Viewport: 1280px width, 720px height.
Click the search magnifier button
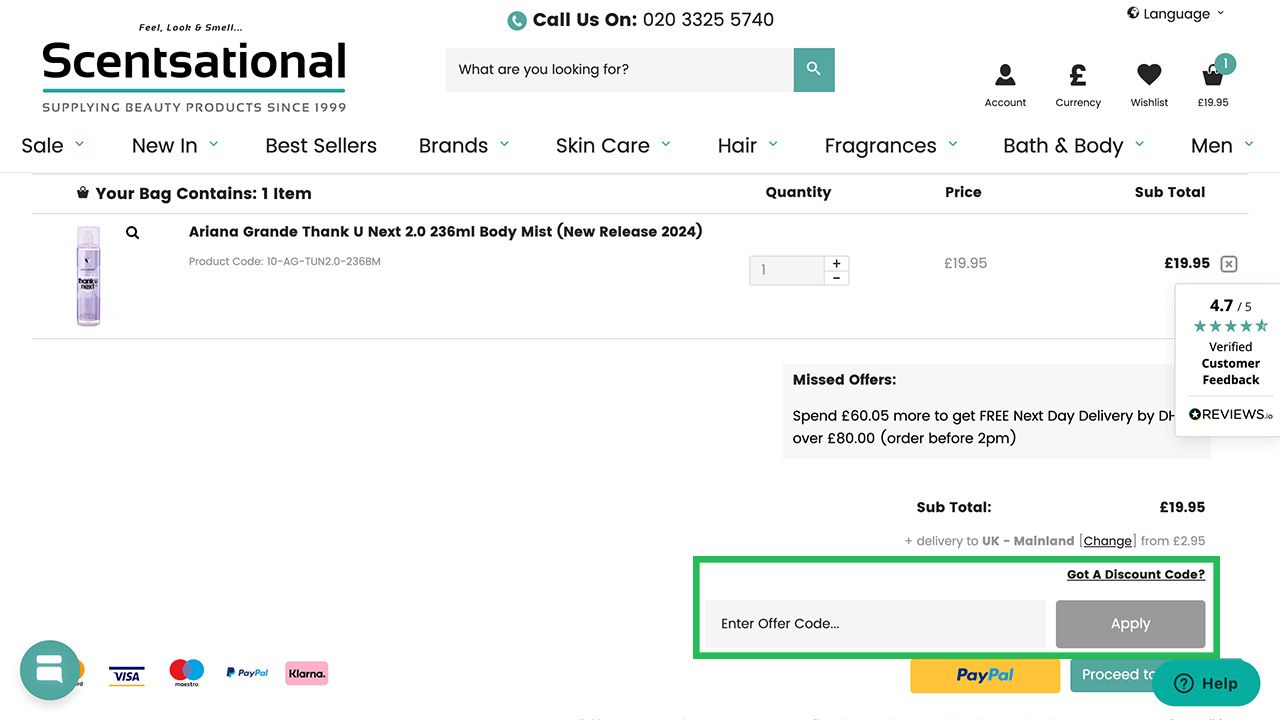click(814, 70)
